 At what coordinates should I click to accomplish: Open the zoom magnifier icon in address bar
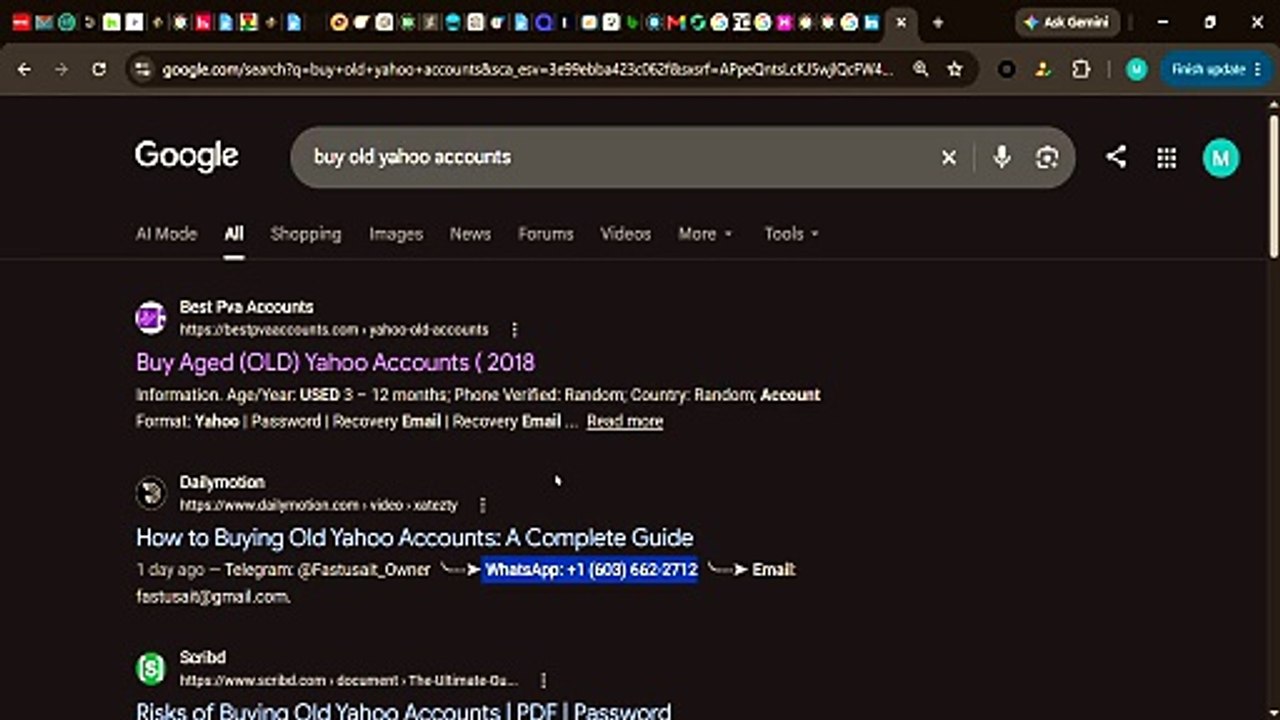921,69
